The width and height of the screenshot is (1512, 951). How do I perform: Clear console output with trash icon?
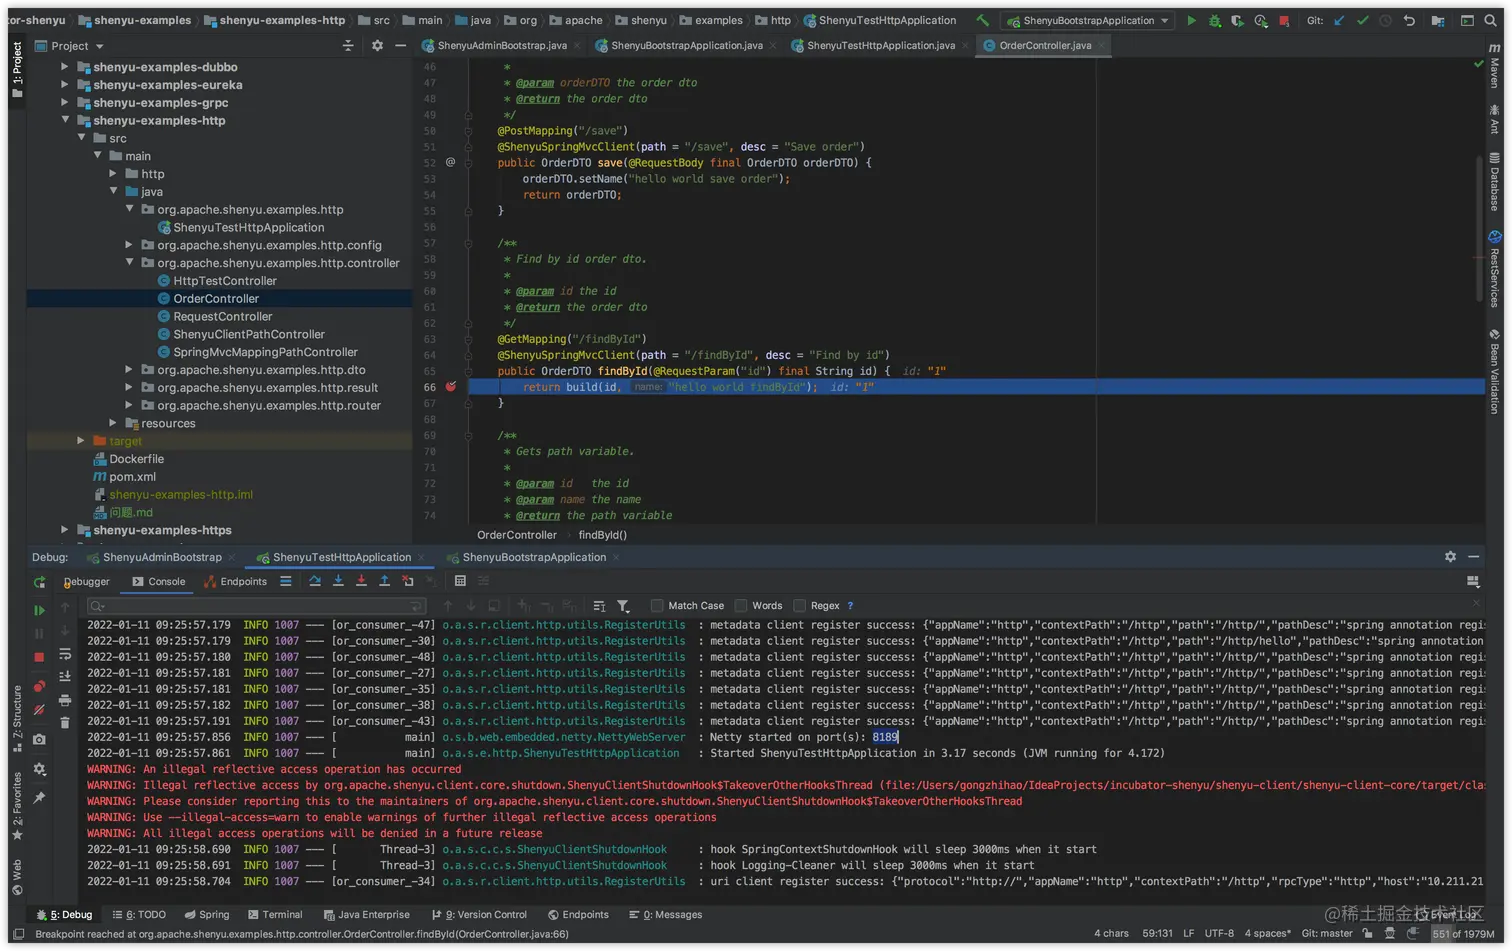coord(65,722)
